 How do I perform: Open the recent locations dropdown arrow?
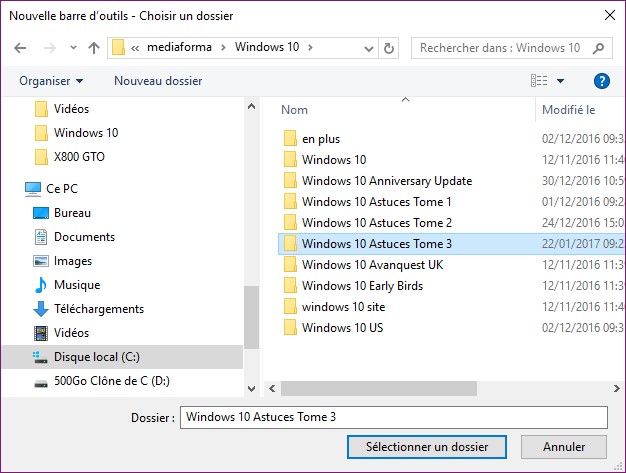pos(73,48)
